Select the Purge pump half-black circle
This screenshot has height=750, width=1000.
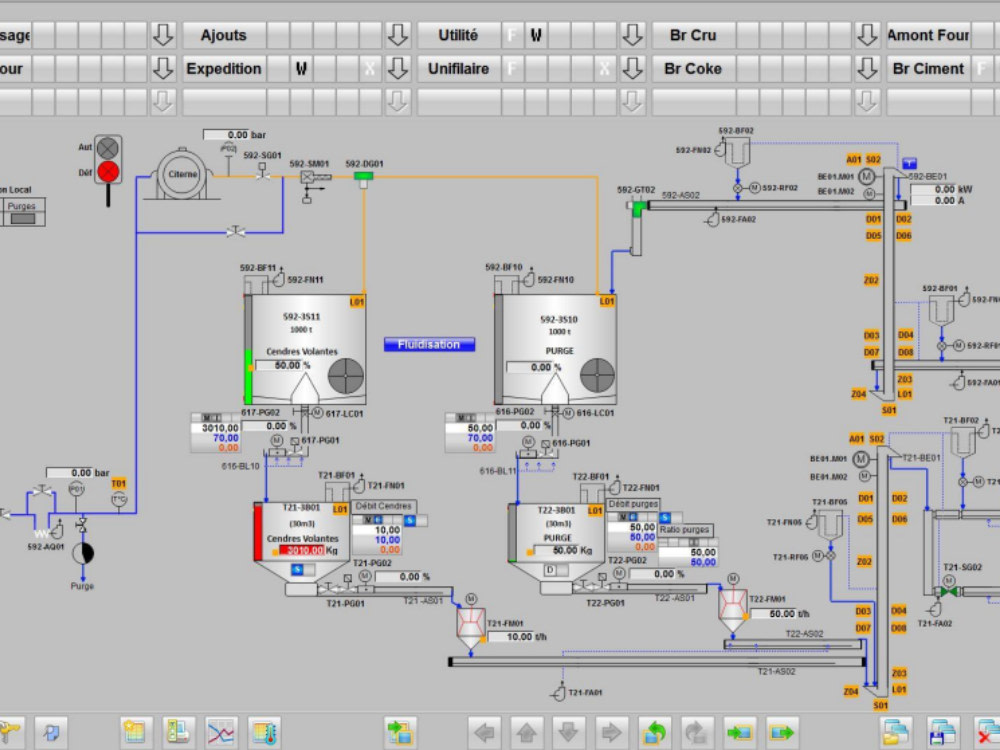(82, 553)
